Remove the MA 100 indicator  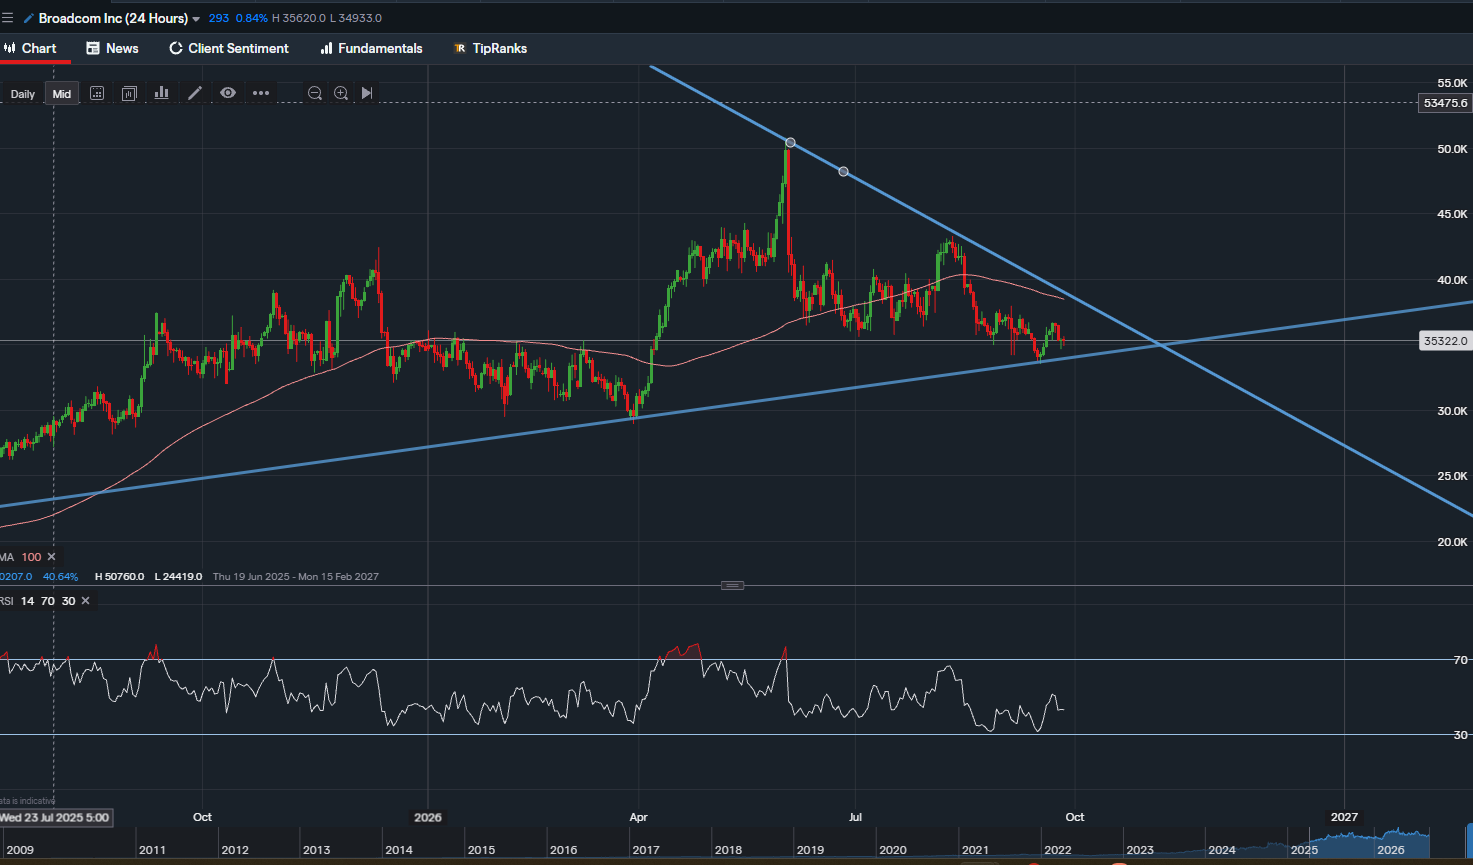coord(51,557)
